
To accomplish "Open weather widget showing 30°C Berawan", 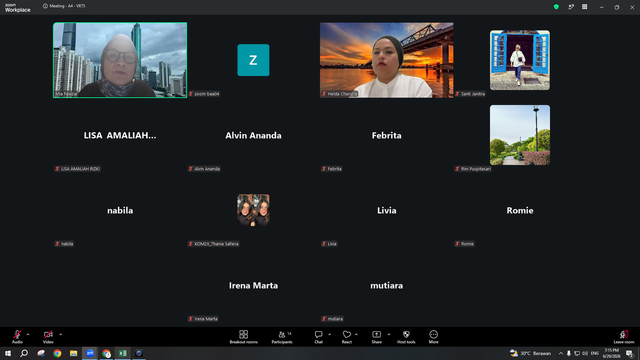I will [531, 353].
